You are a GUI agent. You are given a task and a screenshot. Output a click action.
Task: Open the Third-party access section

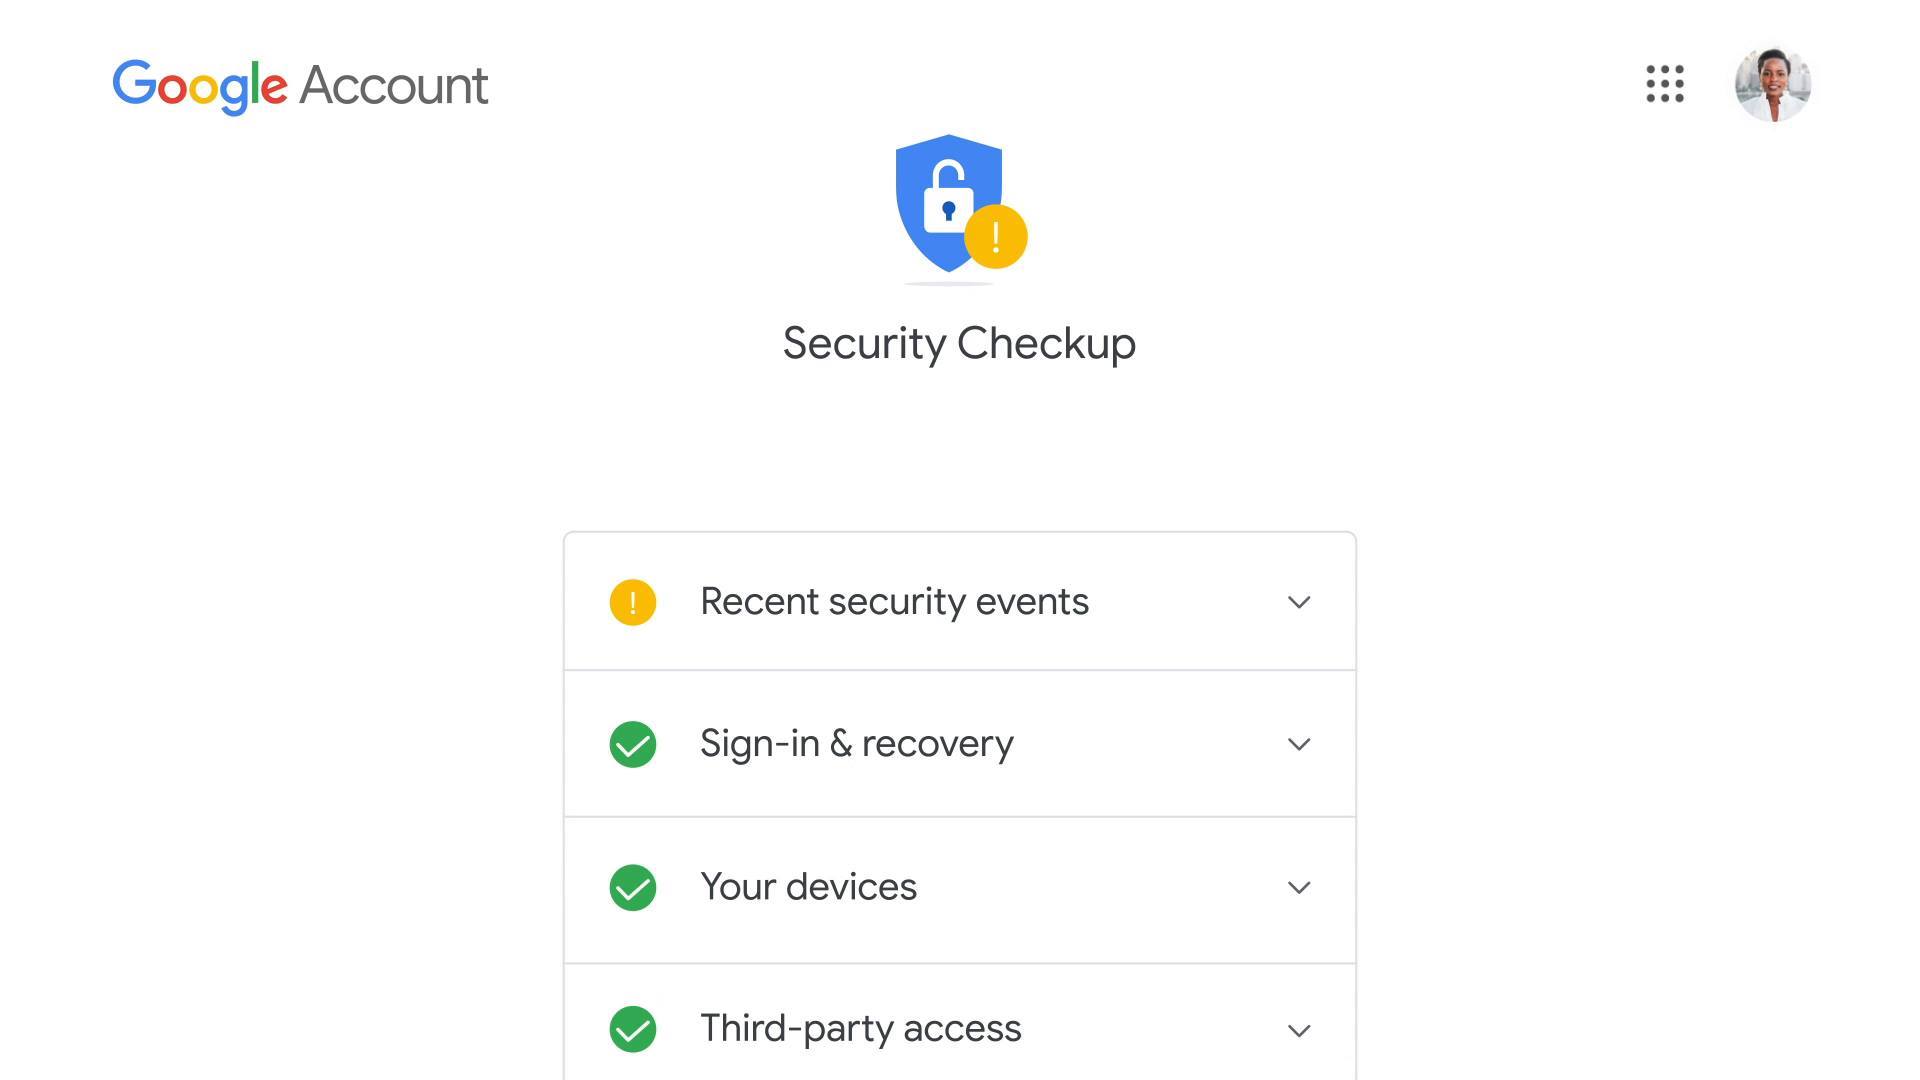tap(960, 1023)
